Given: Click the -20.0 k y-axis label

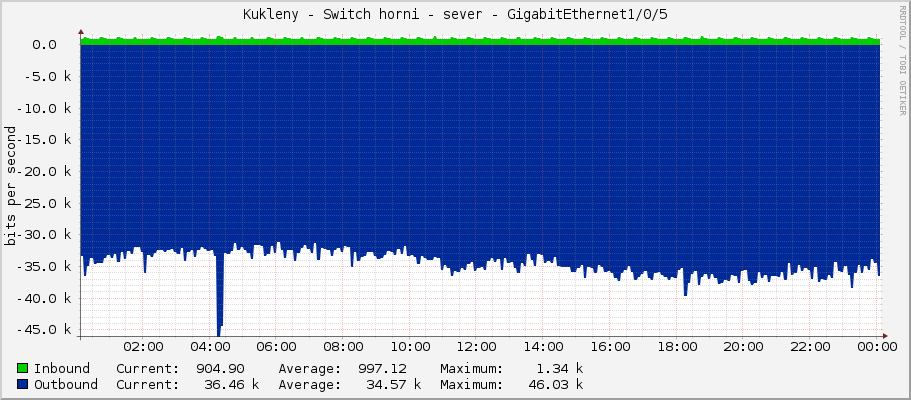Looking at the screenshot, I should (x=44, y=172).
